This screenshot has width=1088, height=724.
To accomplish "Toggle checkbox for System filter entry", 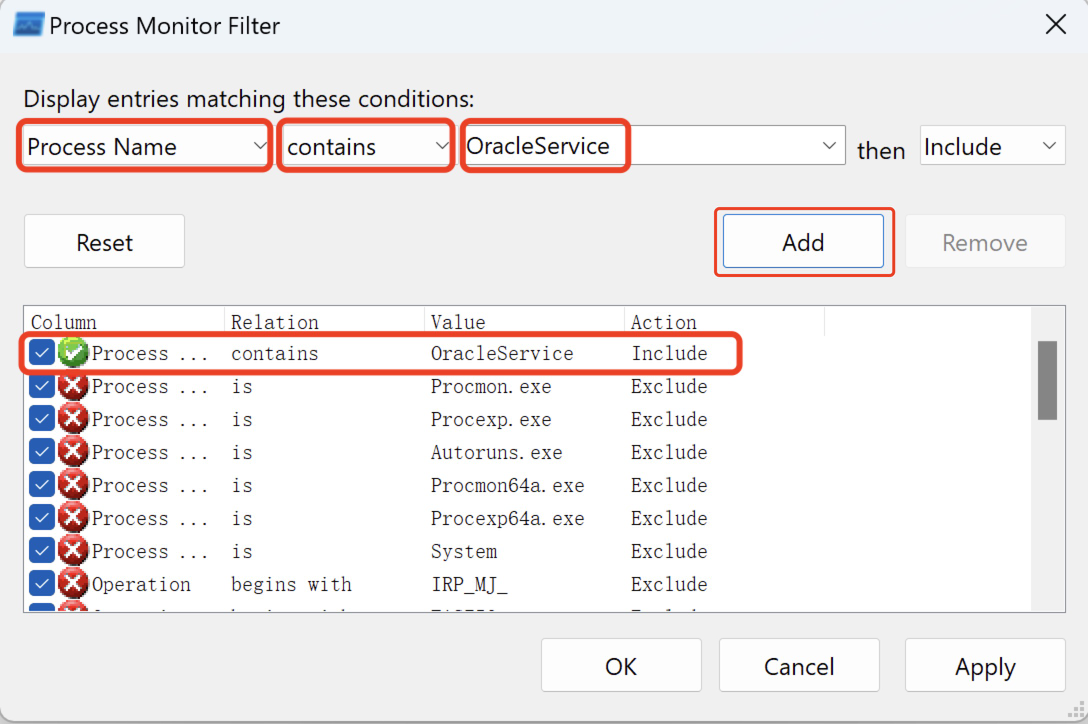I will click(x=42, y=551).
